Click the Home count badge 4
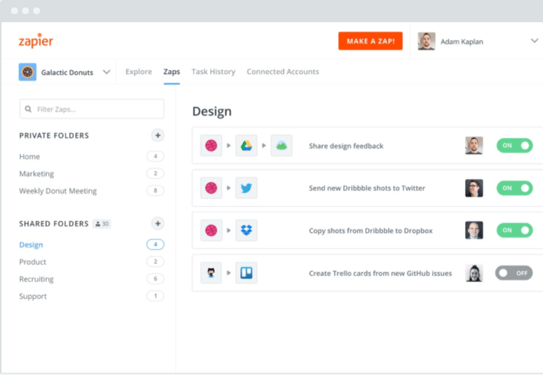The width and height of the screenshot is (543, 375). (x=155, y=156)
